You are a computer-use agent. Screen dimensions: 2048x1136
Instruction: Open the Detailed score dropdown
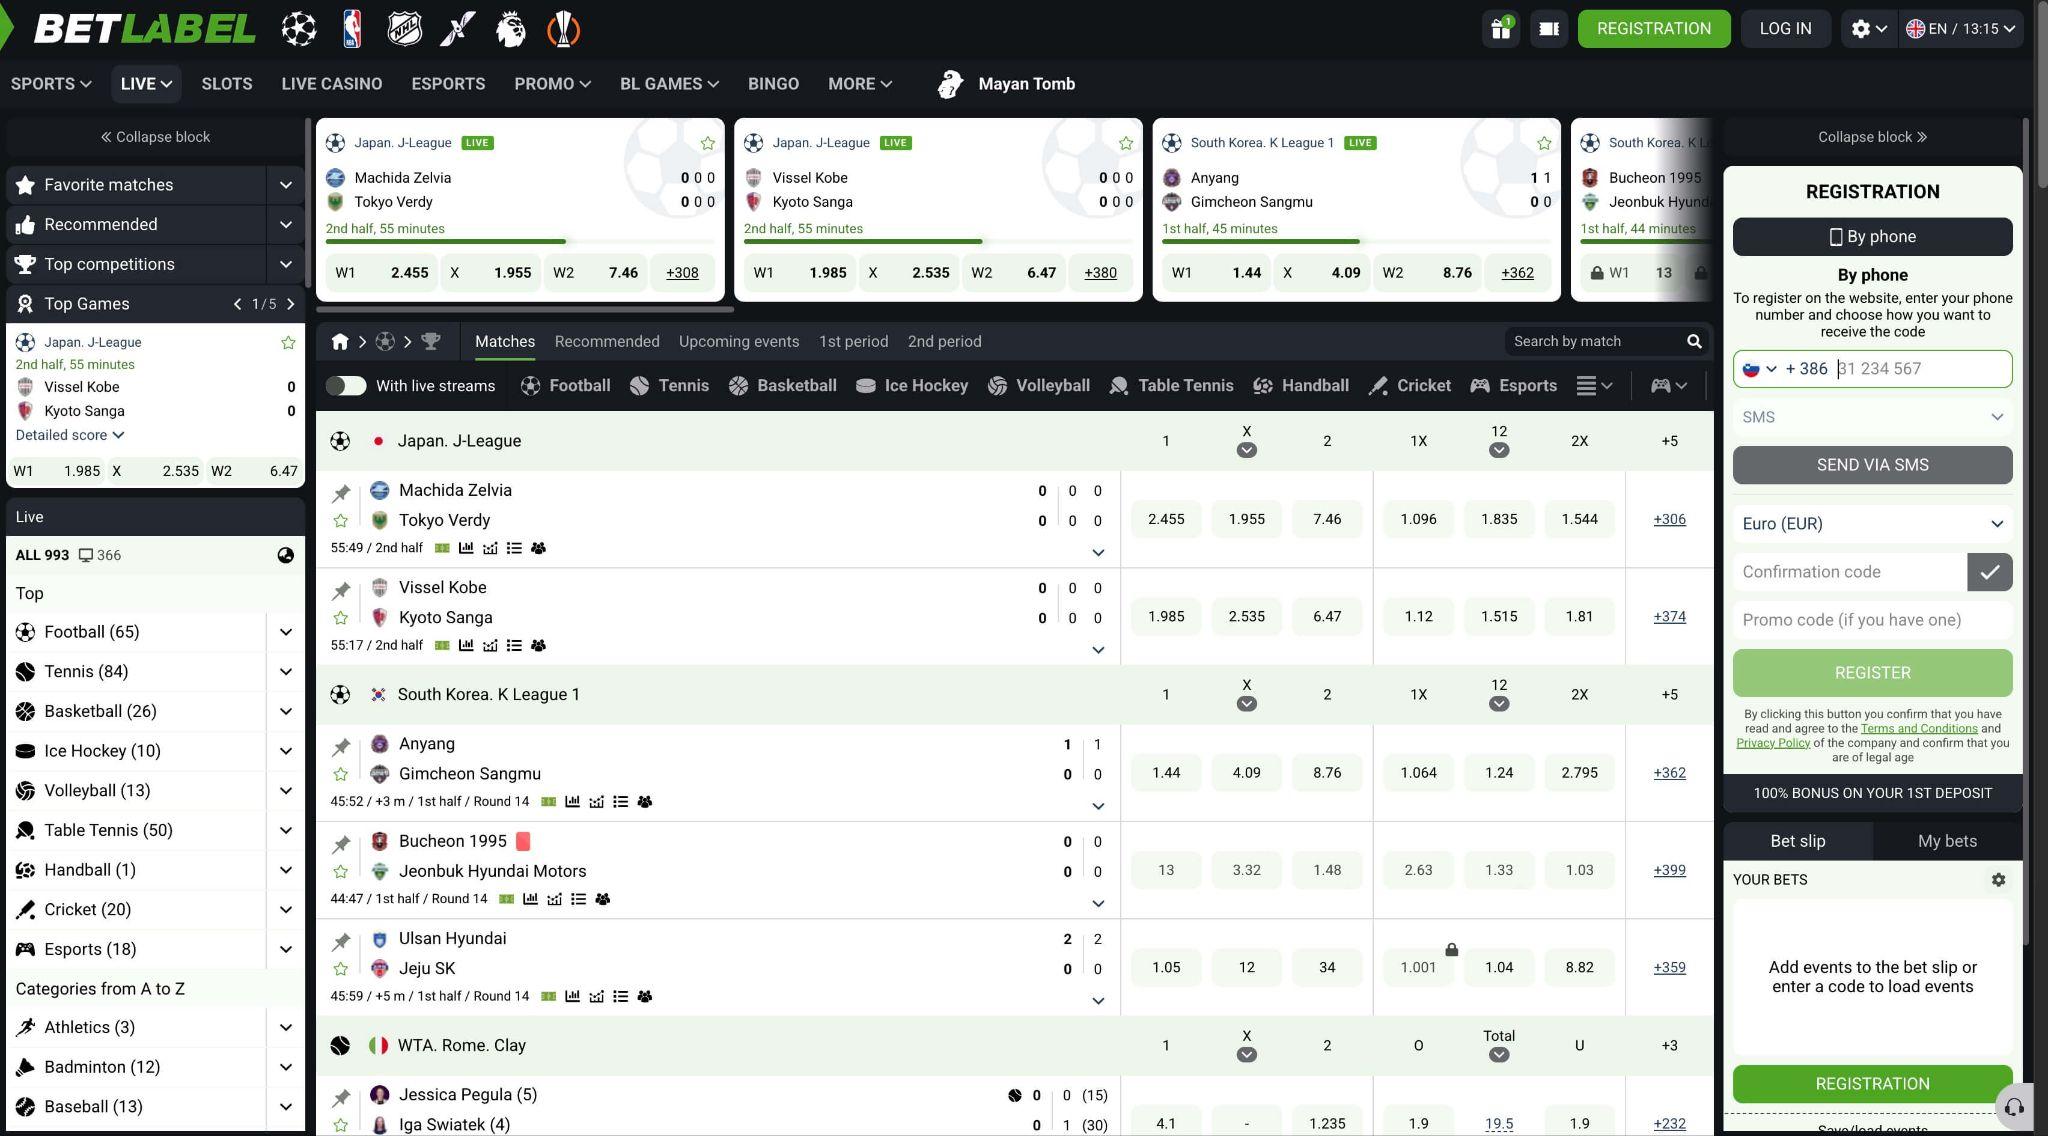70,435
